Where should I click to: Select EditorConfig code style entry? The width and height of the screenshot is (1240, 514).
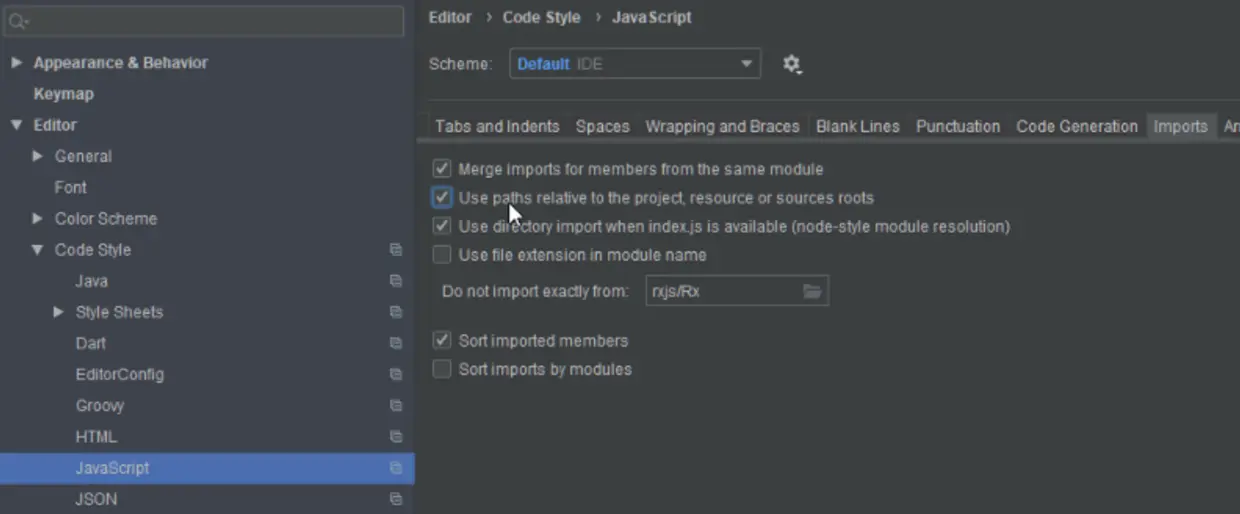pyautogui.click(x=119, y=375)
